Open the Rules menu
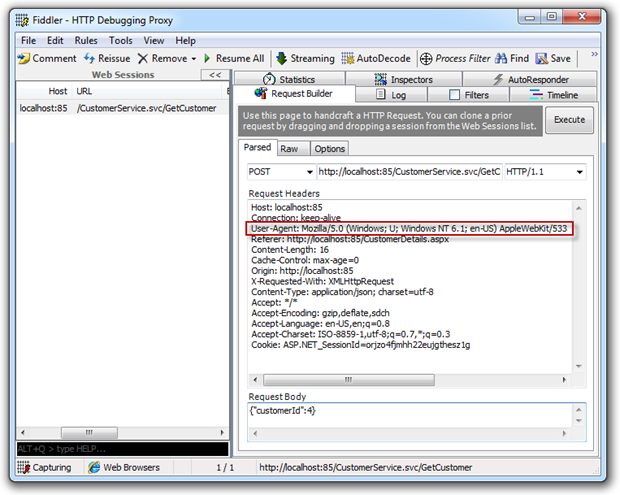The image size is (620, 495). click(86, 40)
